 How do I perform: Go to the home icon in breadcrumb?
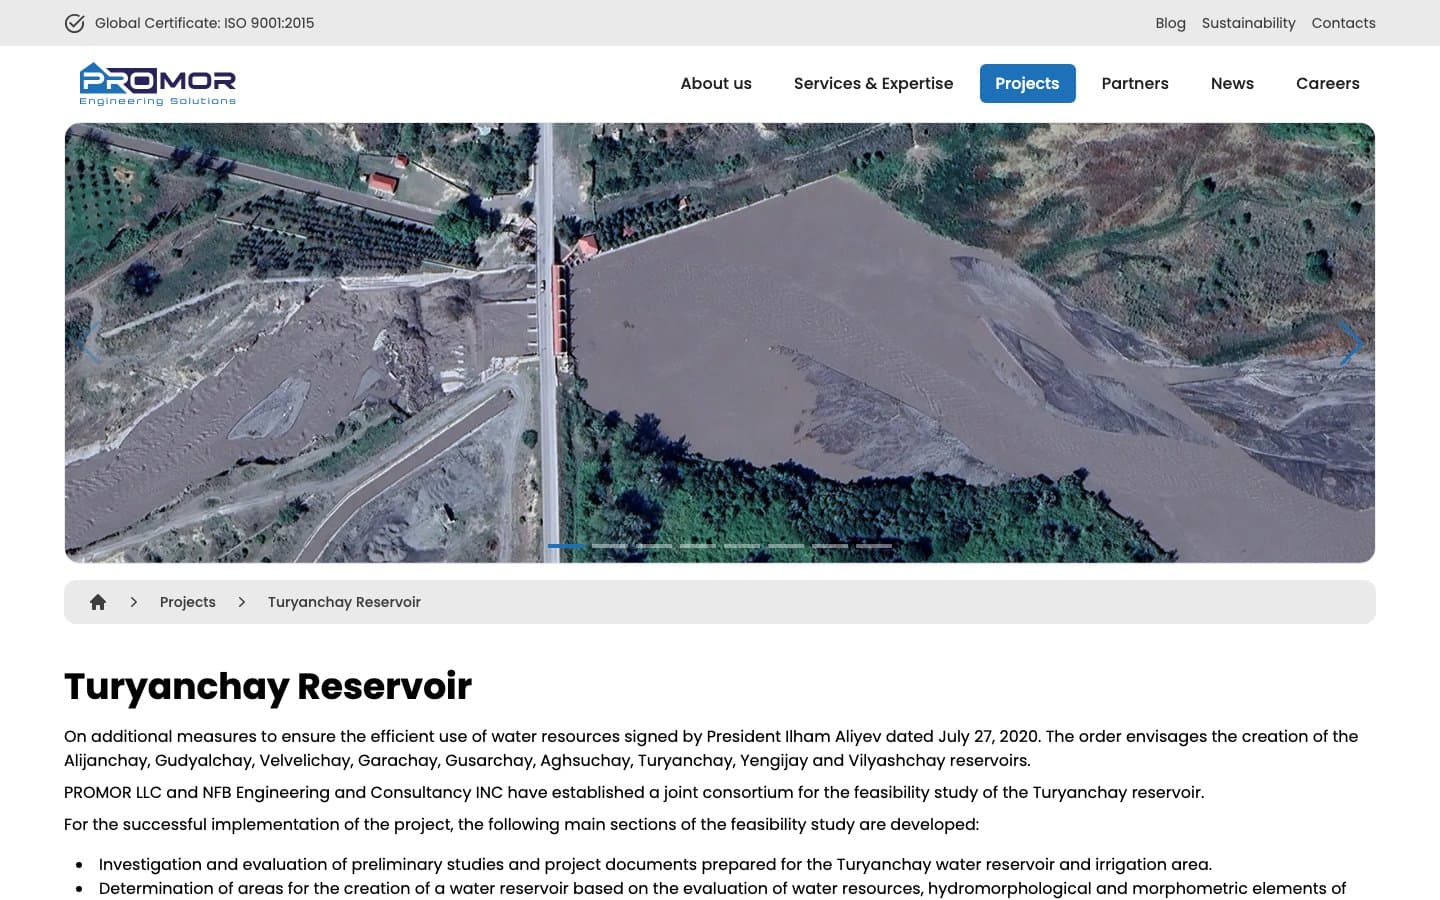(x=98, y=602)
